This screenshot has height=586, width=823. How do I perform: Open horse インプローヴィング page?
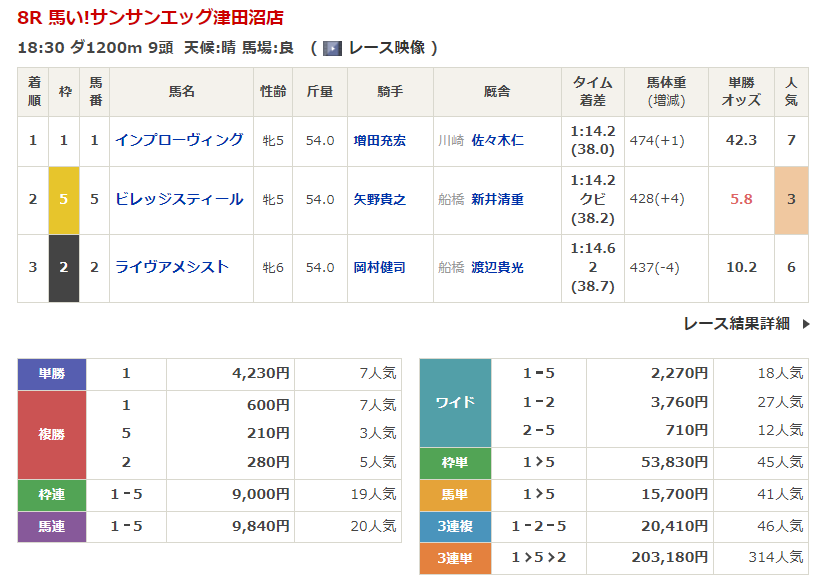(x=179, y=140)
